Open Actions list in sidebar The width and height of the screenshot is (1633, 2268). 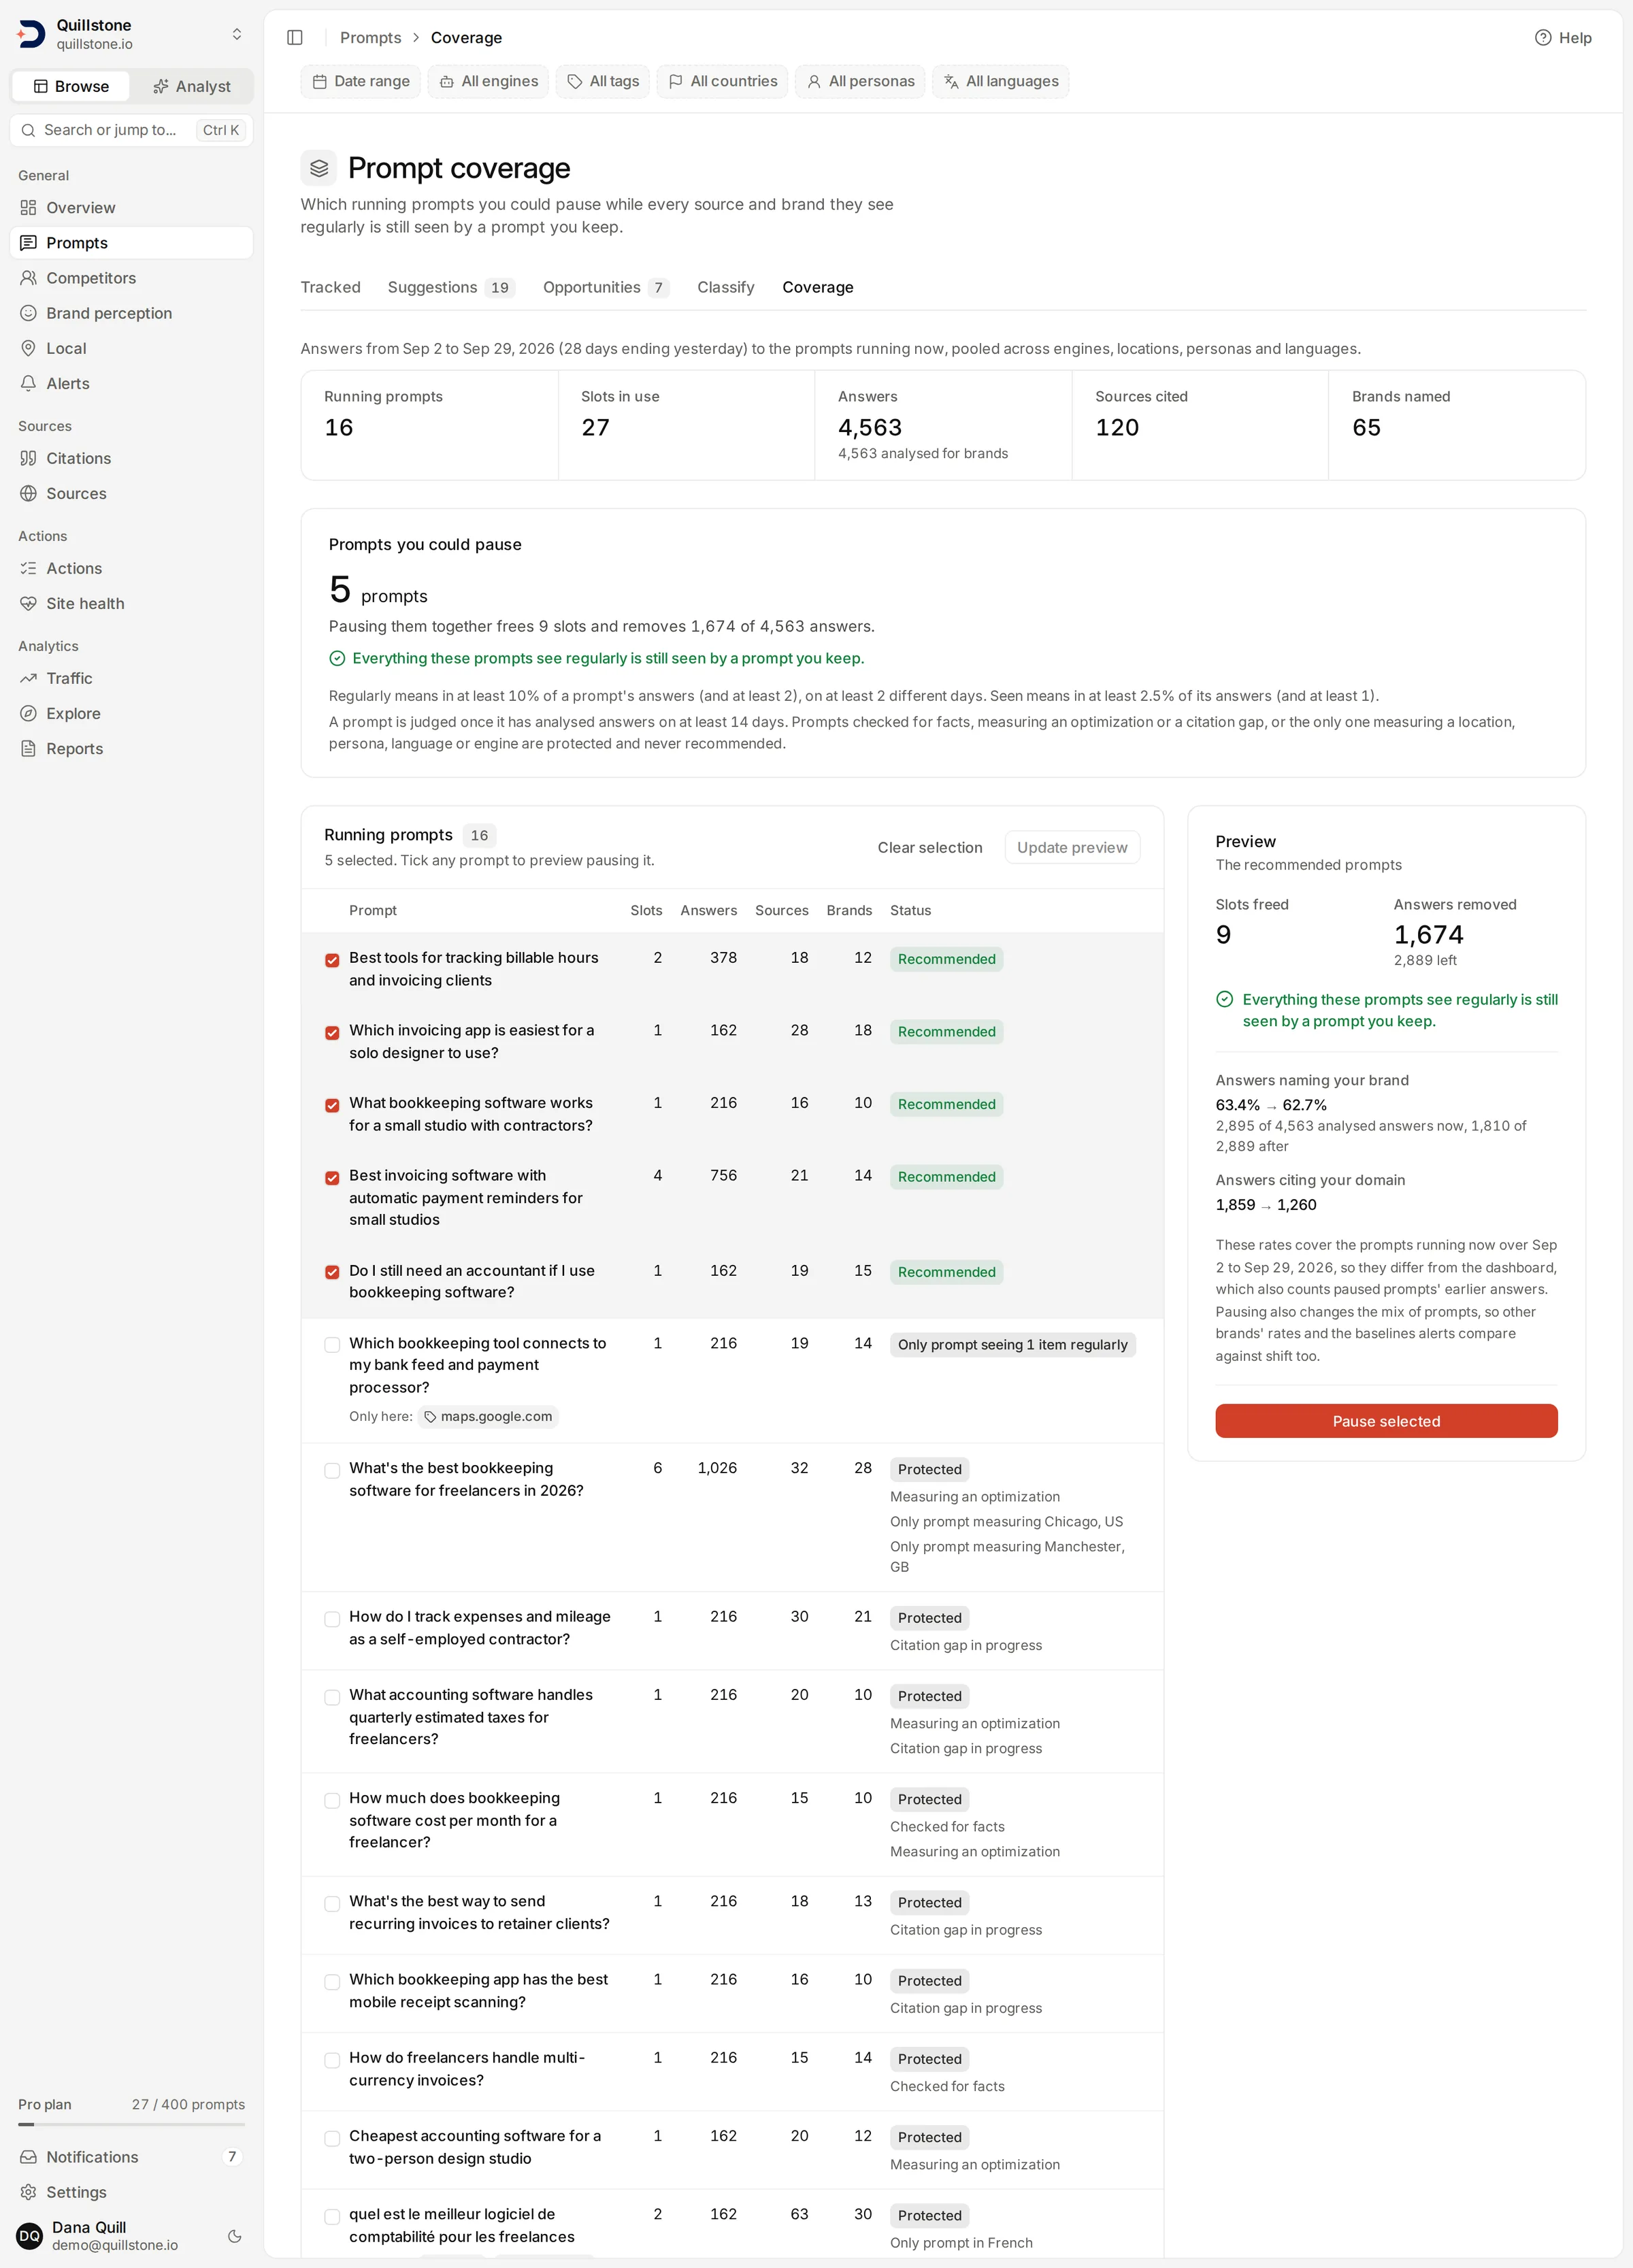point(131,568)
